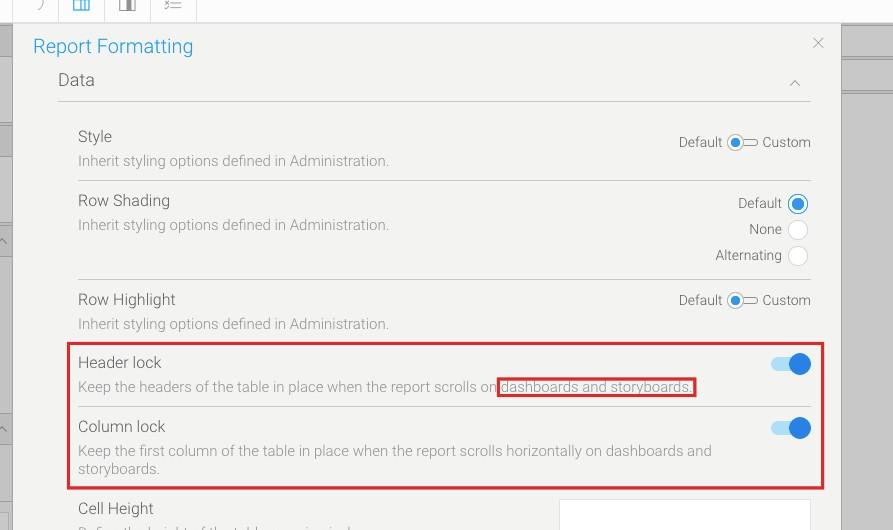Switch Style toggle between Default and Custom
893x530 pixels.
point(742,142)
